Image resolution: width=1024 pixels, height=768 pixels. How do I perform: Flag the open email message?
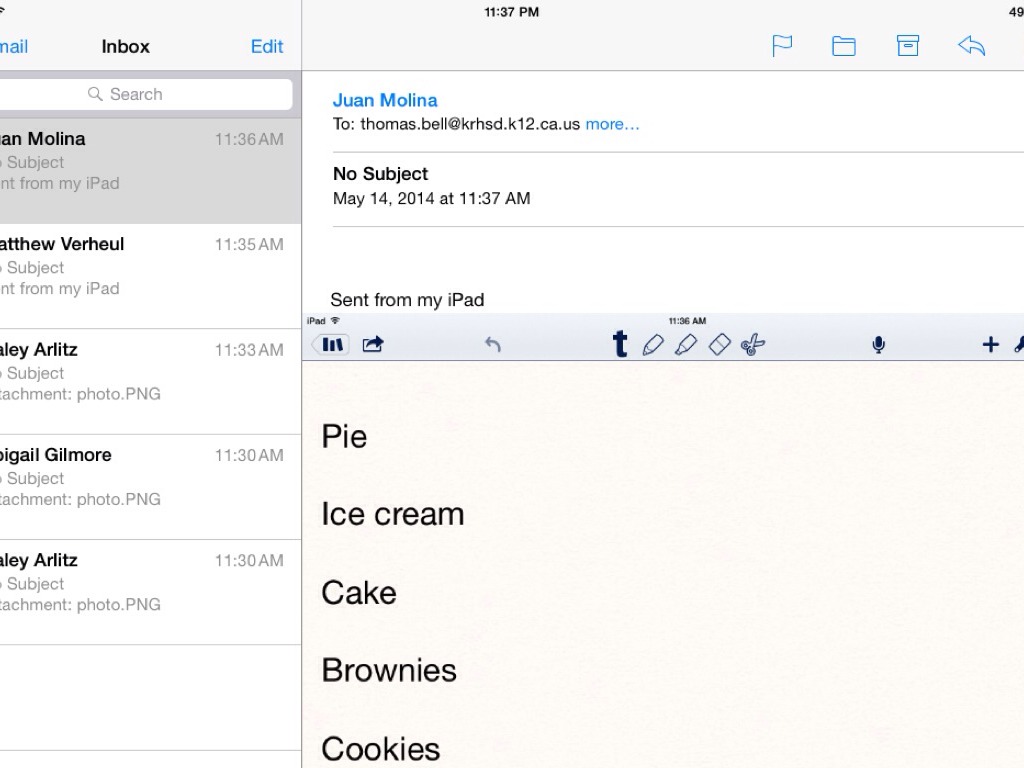tap(782, 46)
